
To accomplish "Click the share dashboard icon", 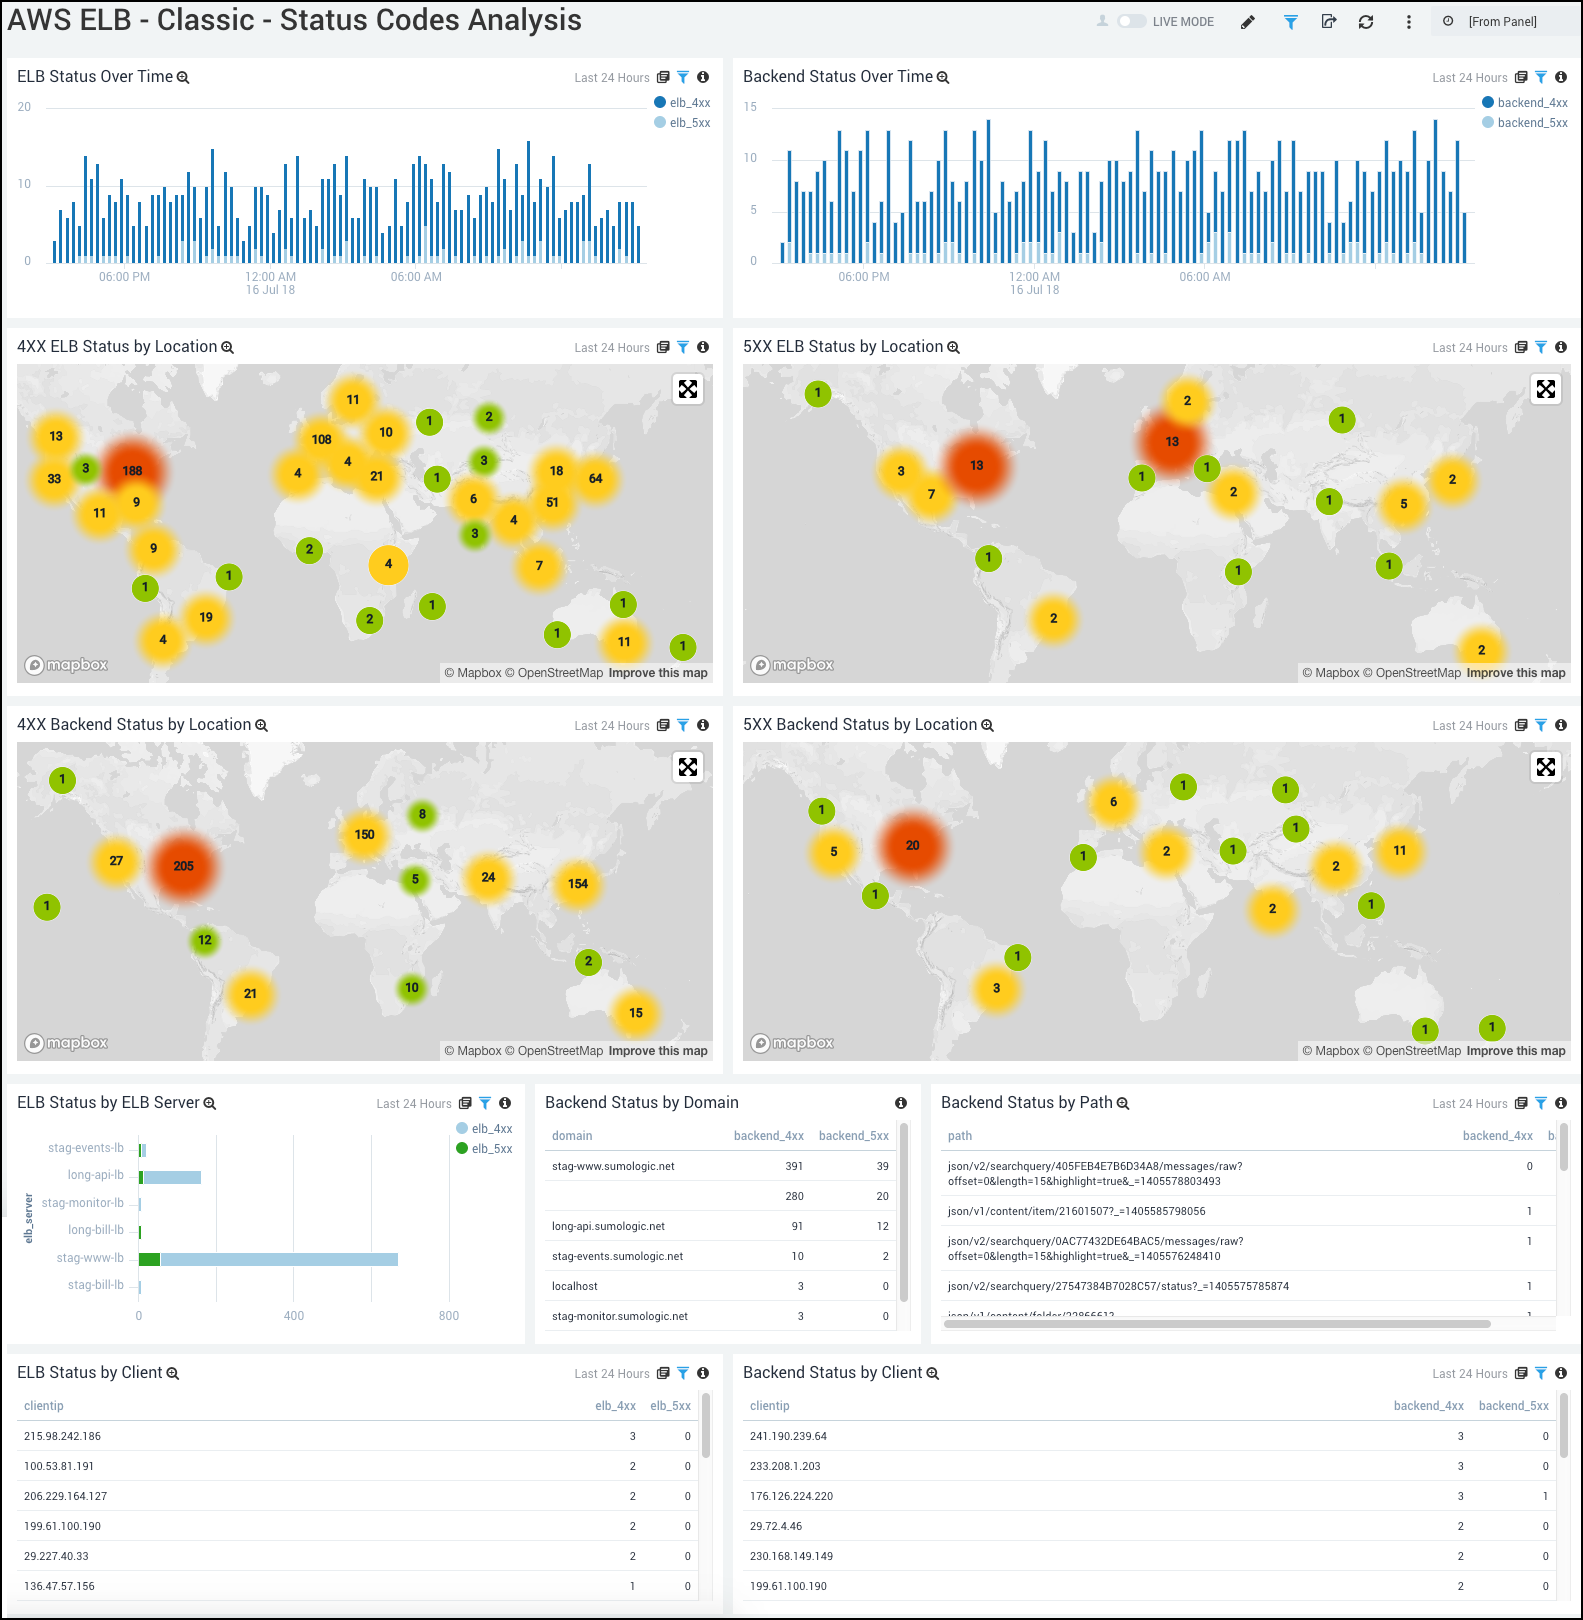I will (1328, 22).
